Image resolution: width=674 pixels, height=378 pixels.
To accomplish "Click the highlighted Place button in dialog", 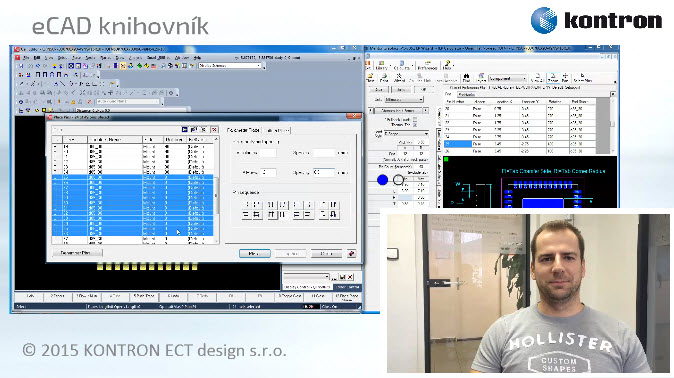I will (254, 254).
